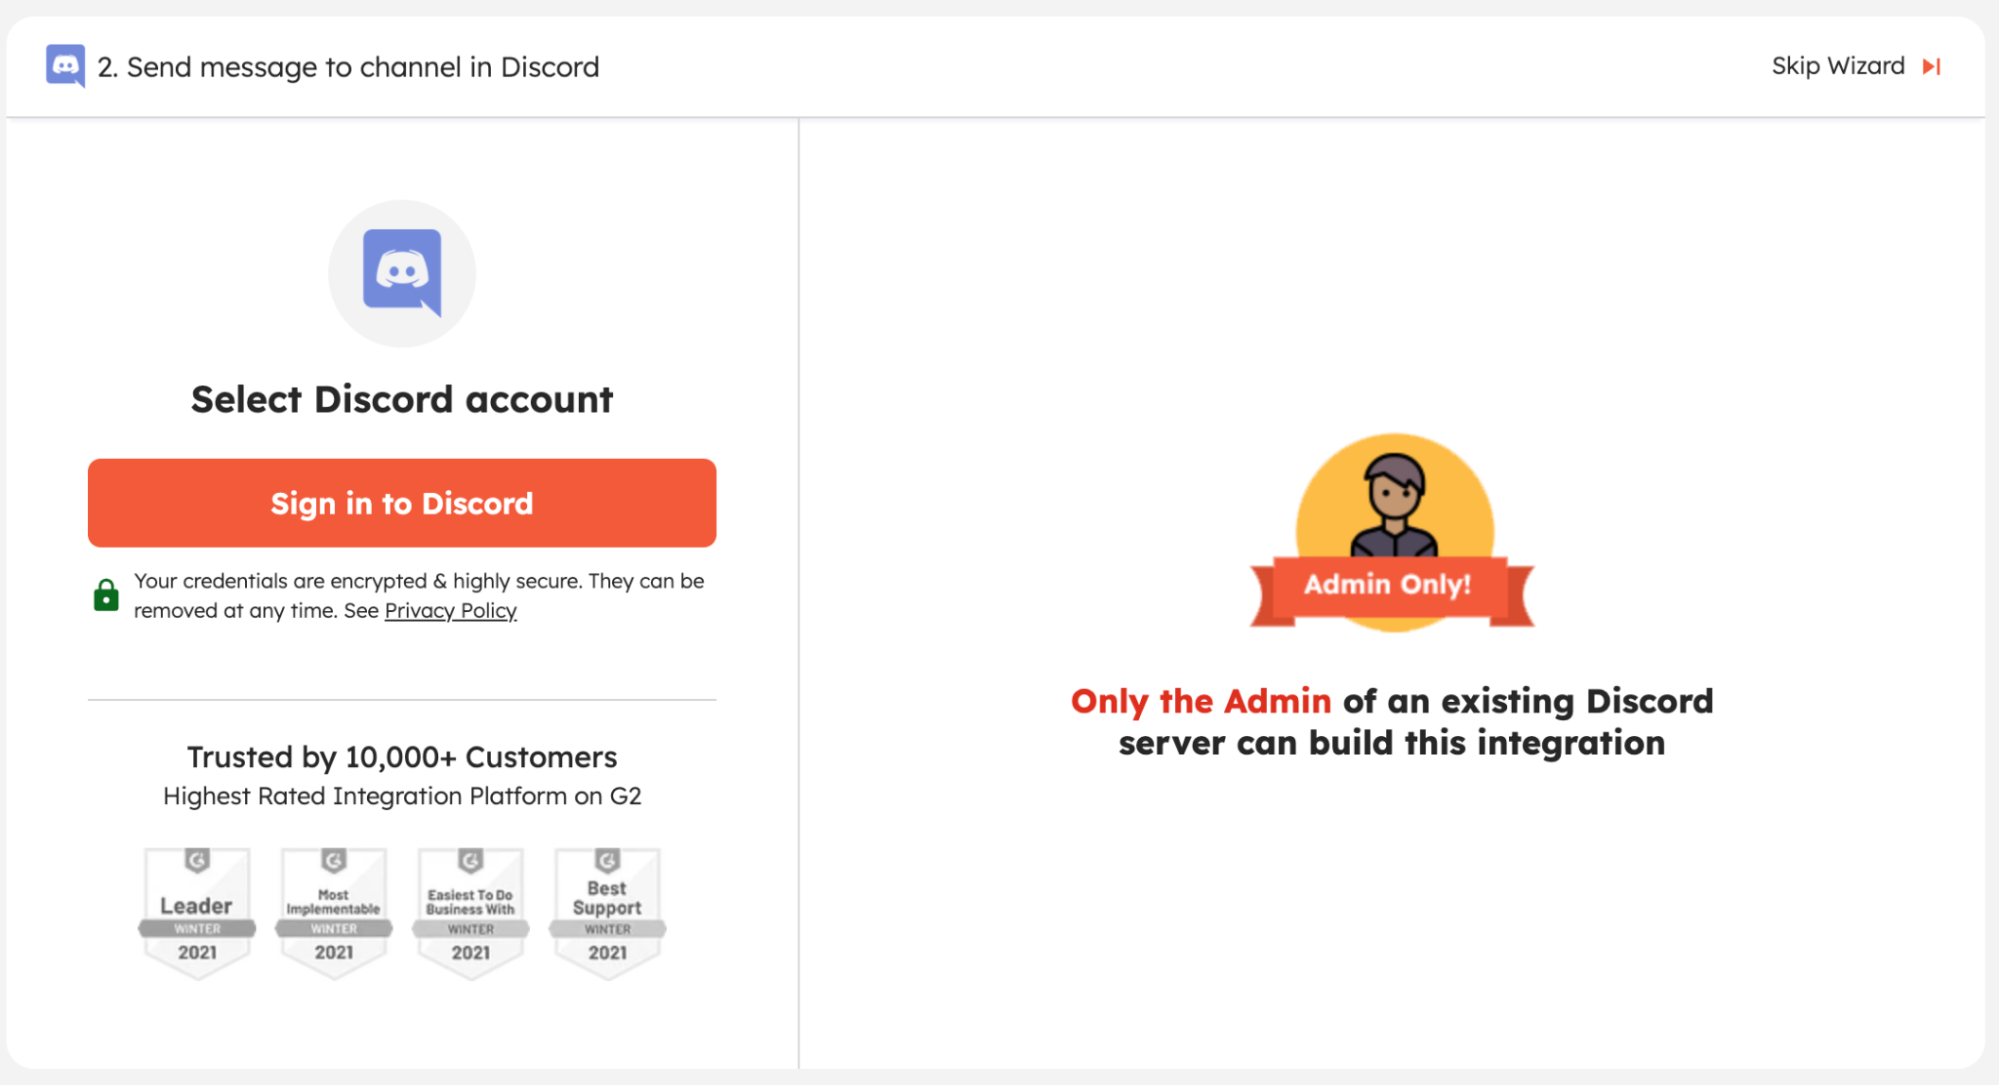Click the Skip Wizard text
1999x1086 pixels.
(x=1838, y=66)
